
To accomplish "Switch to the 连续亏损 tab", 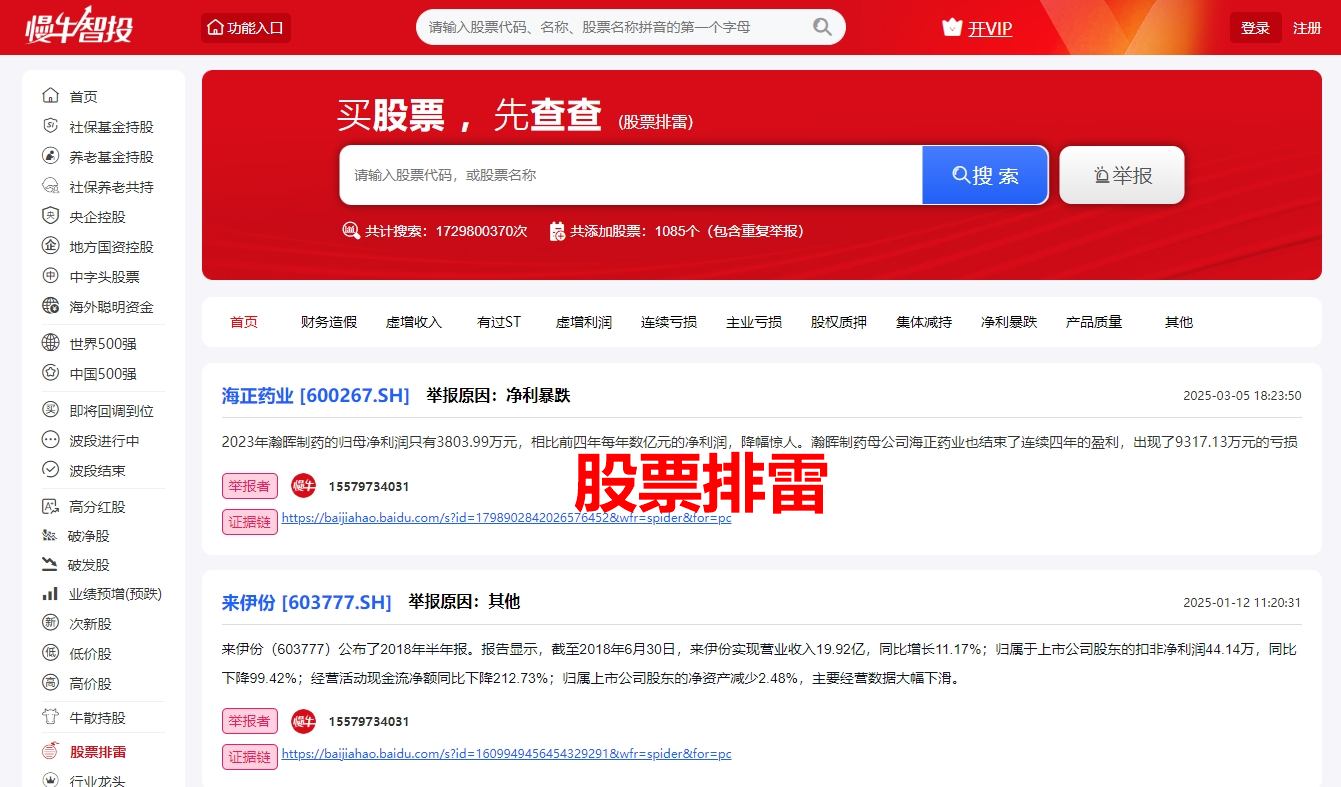I will click(x=669, y=322).
